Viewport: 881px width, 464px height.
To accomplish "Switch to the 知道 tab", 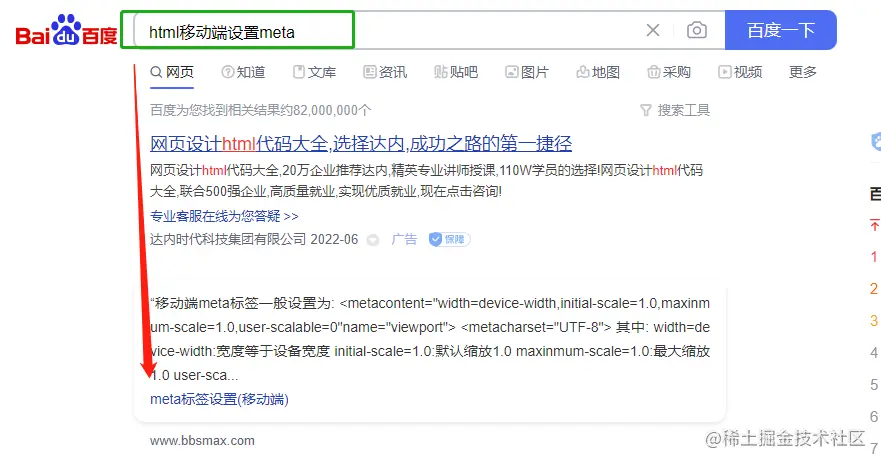I will (243, 72).
